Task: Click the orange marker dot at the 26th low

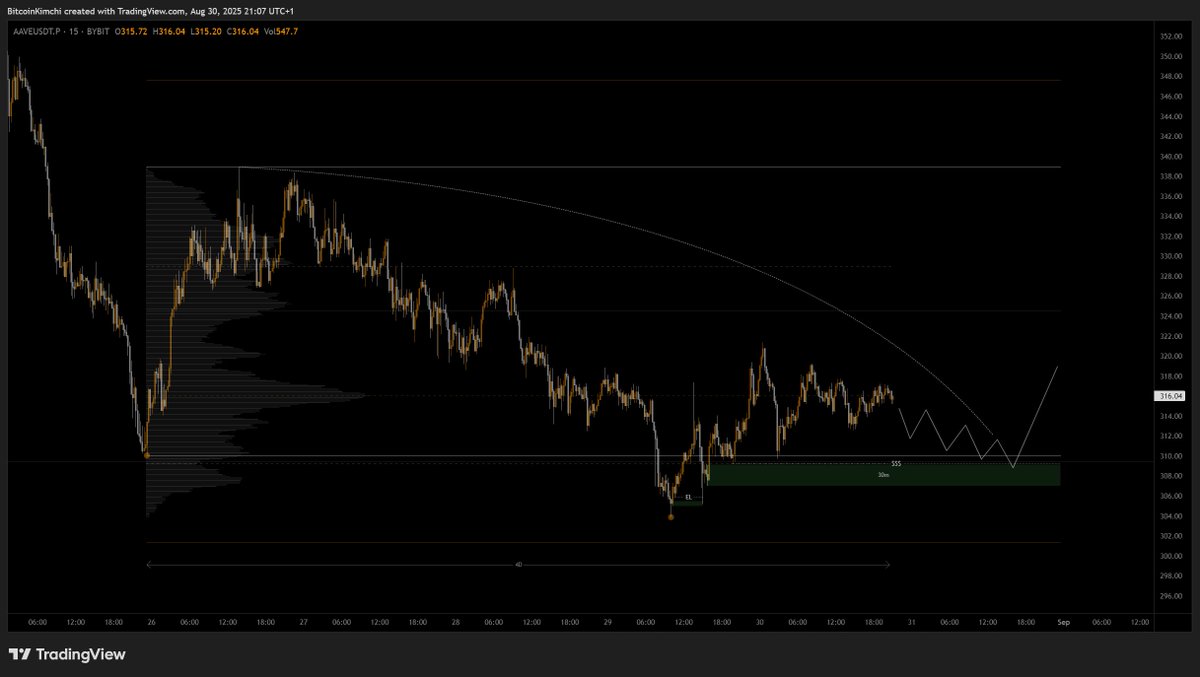Action: pos(147,455)
